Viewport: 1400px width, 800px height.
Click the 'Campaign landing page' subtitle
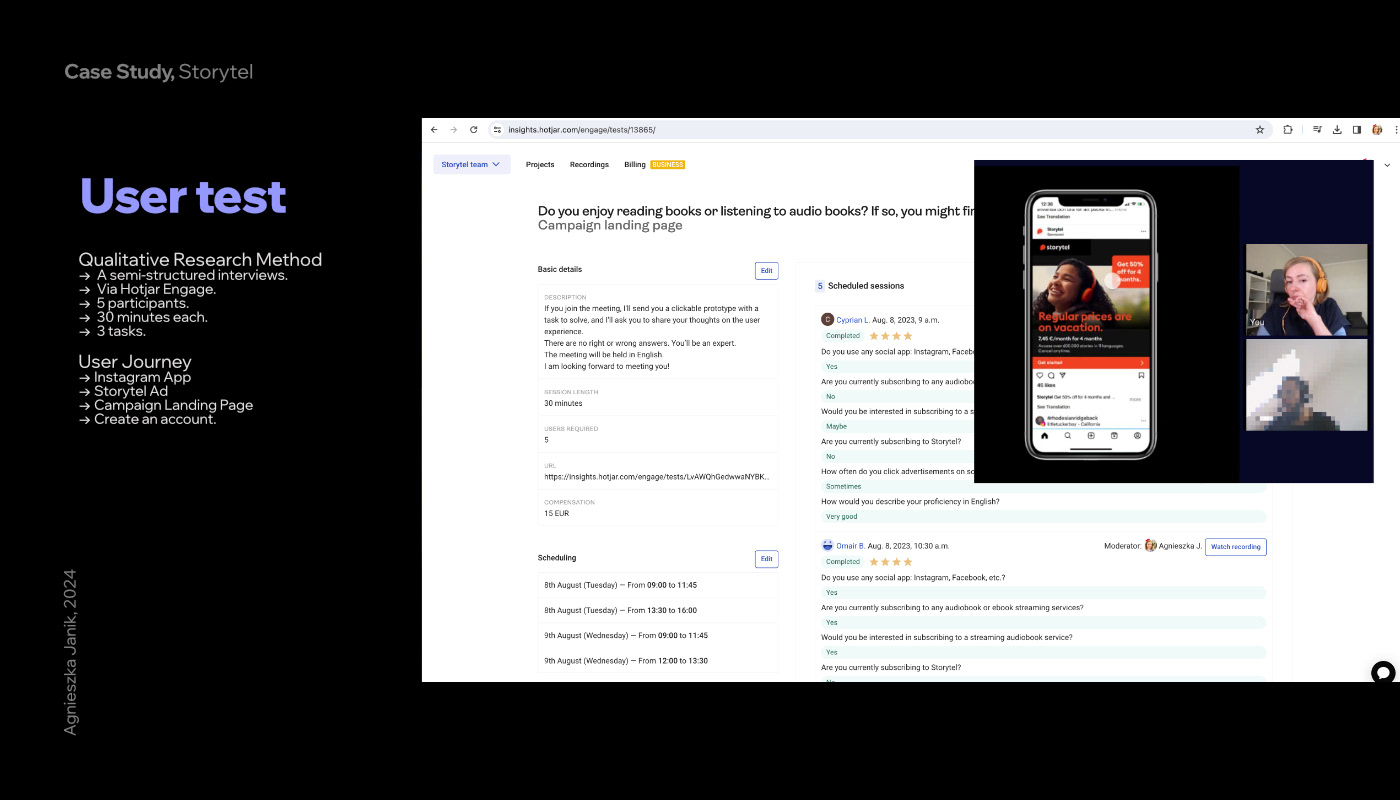[610, 225]
